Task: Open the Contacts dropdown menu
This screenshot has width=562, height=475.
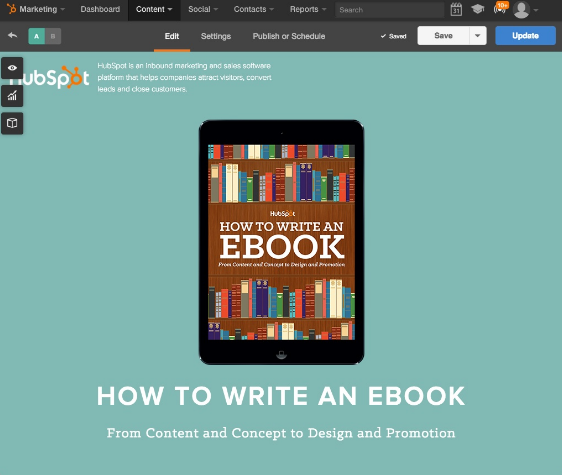Action: tap(253, 9)
